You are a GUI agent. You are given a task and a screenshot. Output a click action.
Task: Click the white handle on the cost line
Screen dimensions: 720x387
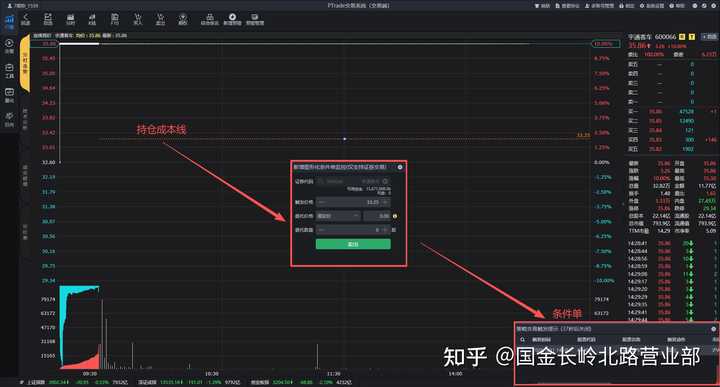[345, 139]
